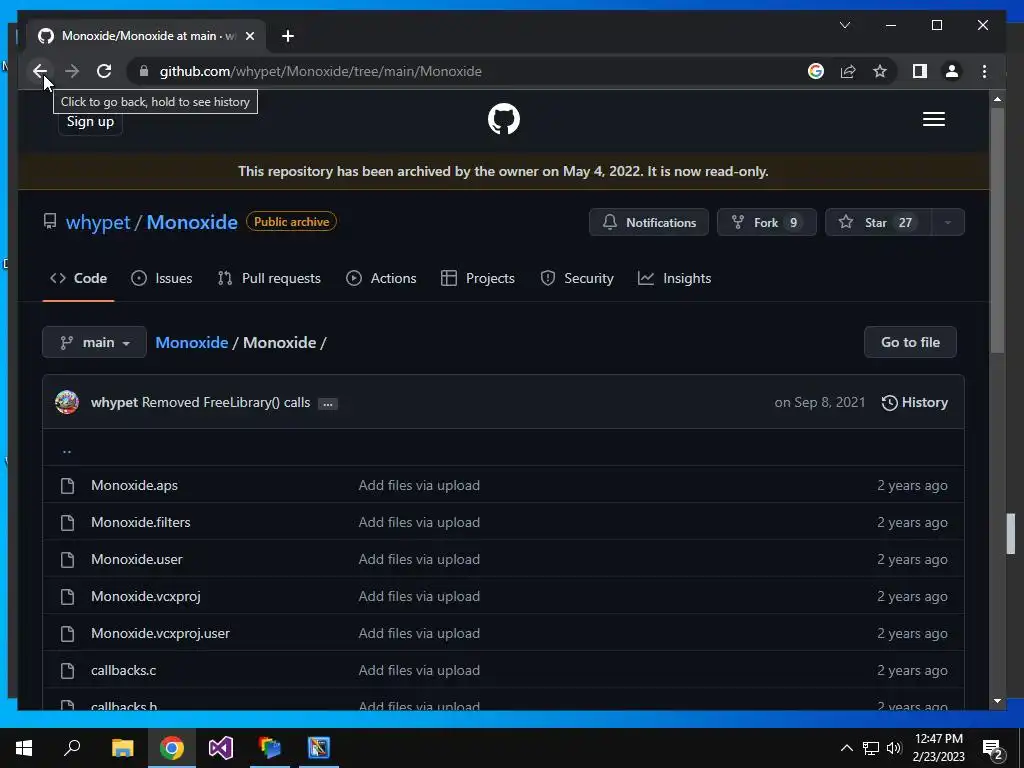Click the Star button
The width and height of the screenshot is (1024, 768).
point(878,222)
